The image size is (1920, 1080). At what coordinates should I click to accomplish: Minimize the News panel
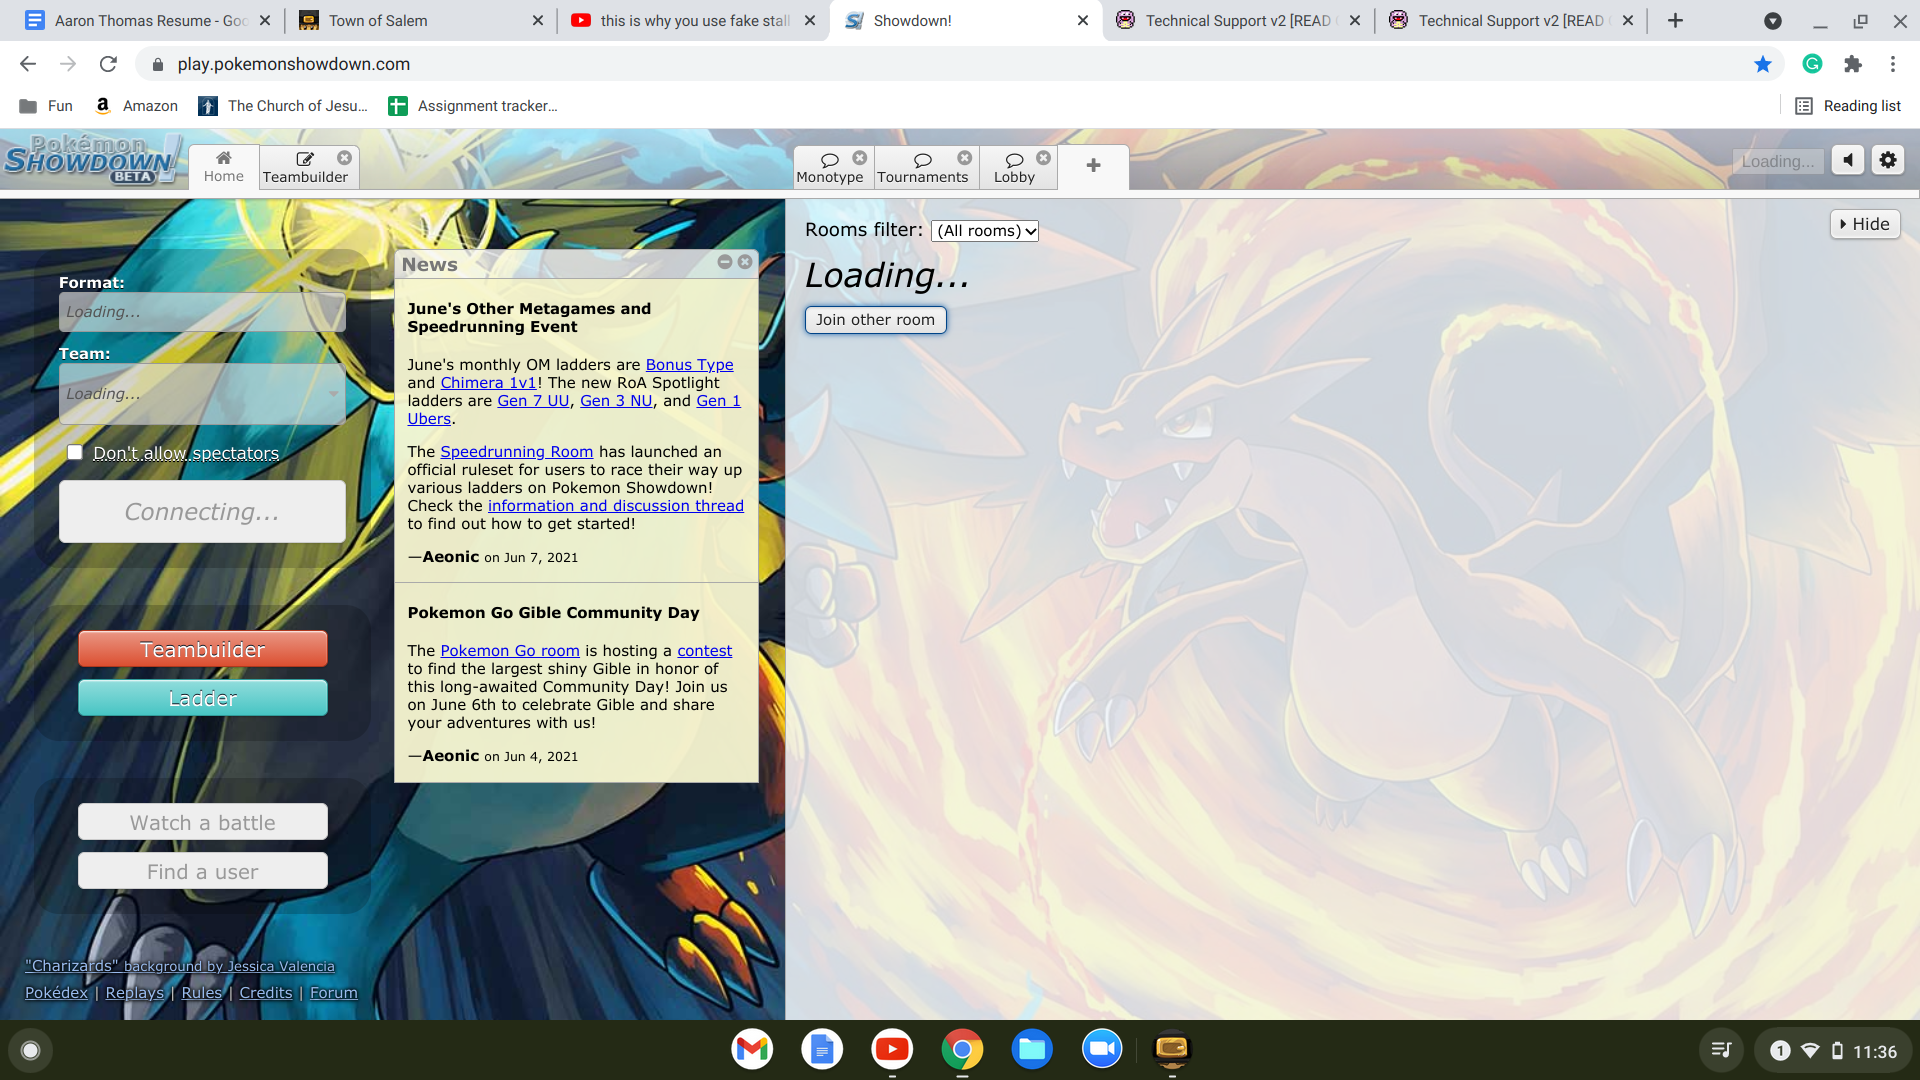tap(725, 262)
